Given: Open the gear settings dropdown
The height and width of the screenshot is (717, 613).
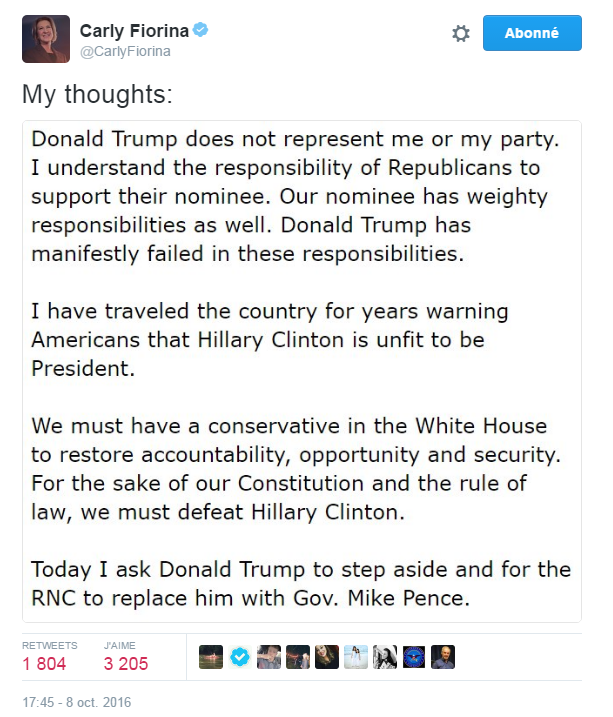Looking at the screenshot, I should coord(460,34).
